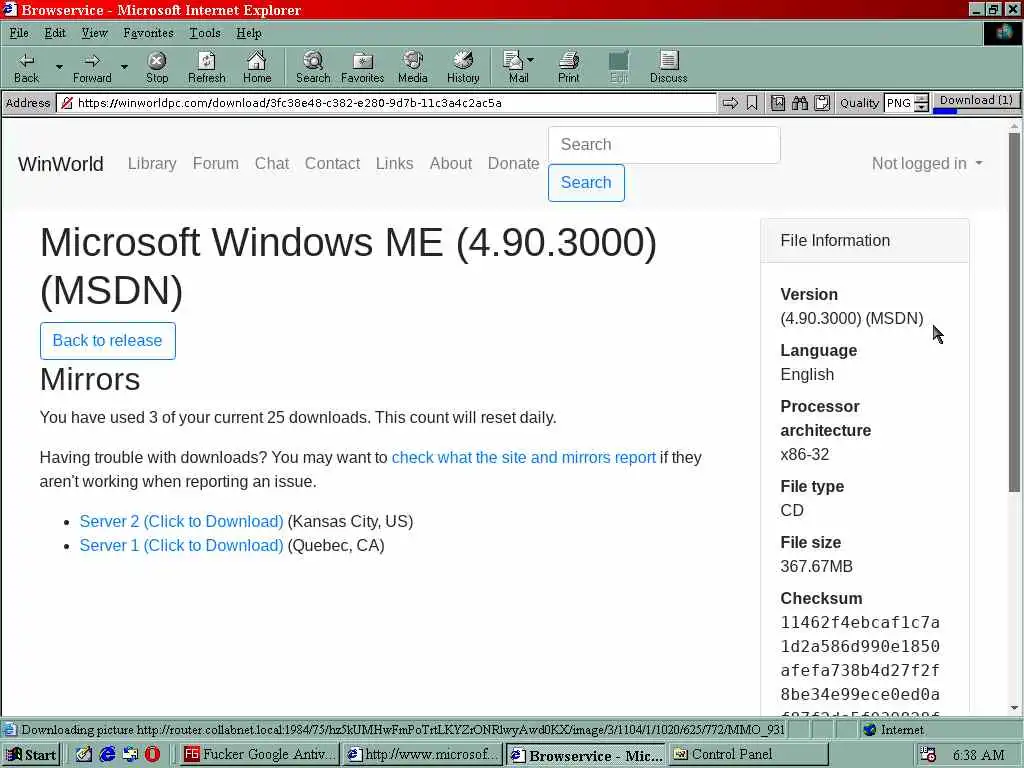Open the View menu
This screenshot has width=1024, height=768.
click(x=95, y=33)
